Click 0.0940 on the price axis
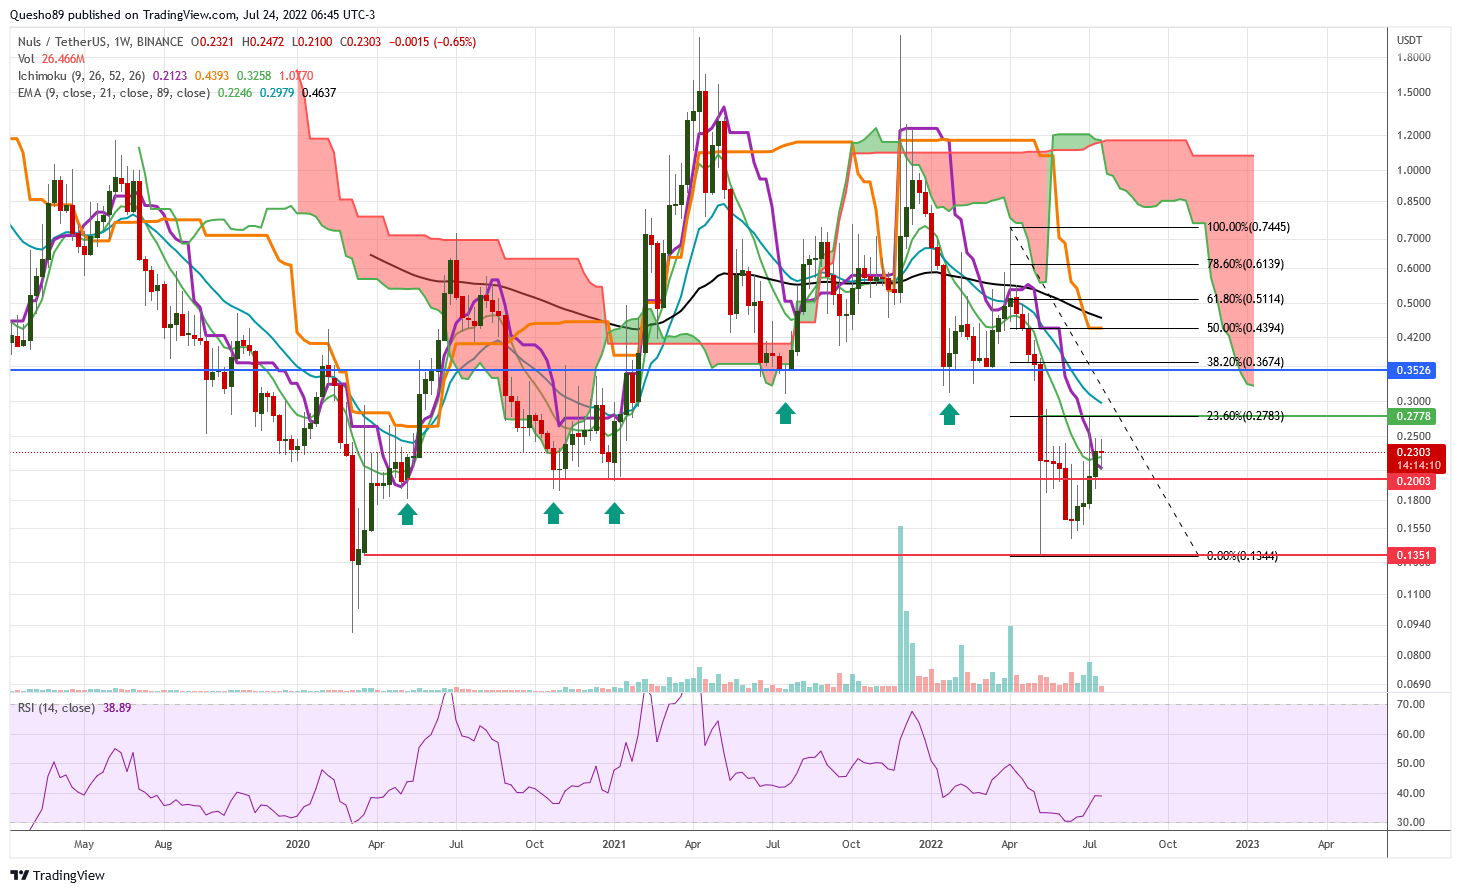The image size is (1461, 893). click(x=1414, y=624)
